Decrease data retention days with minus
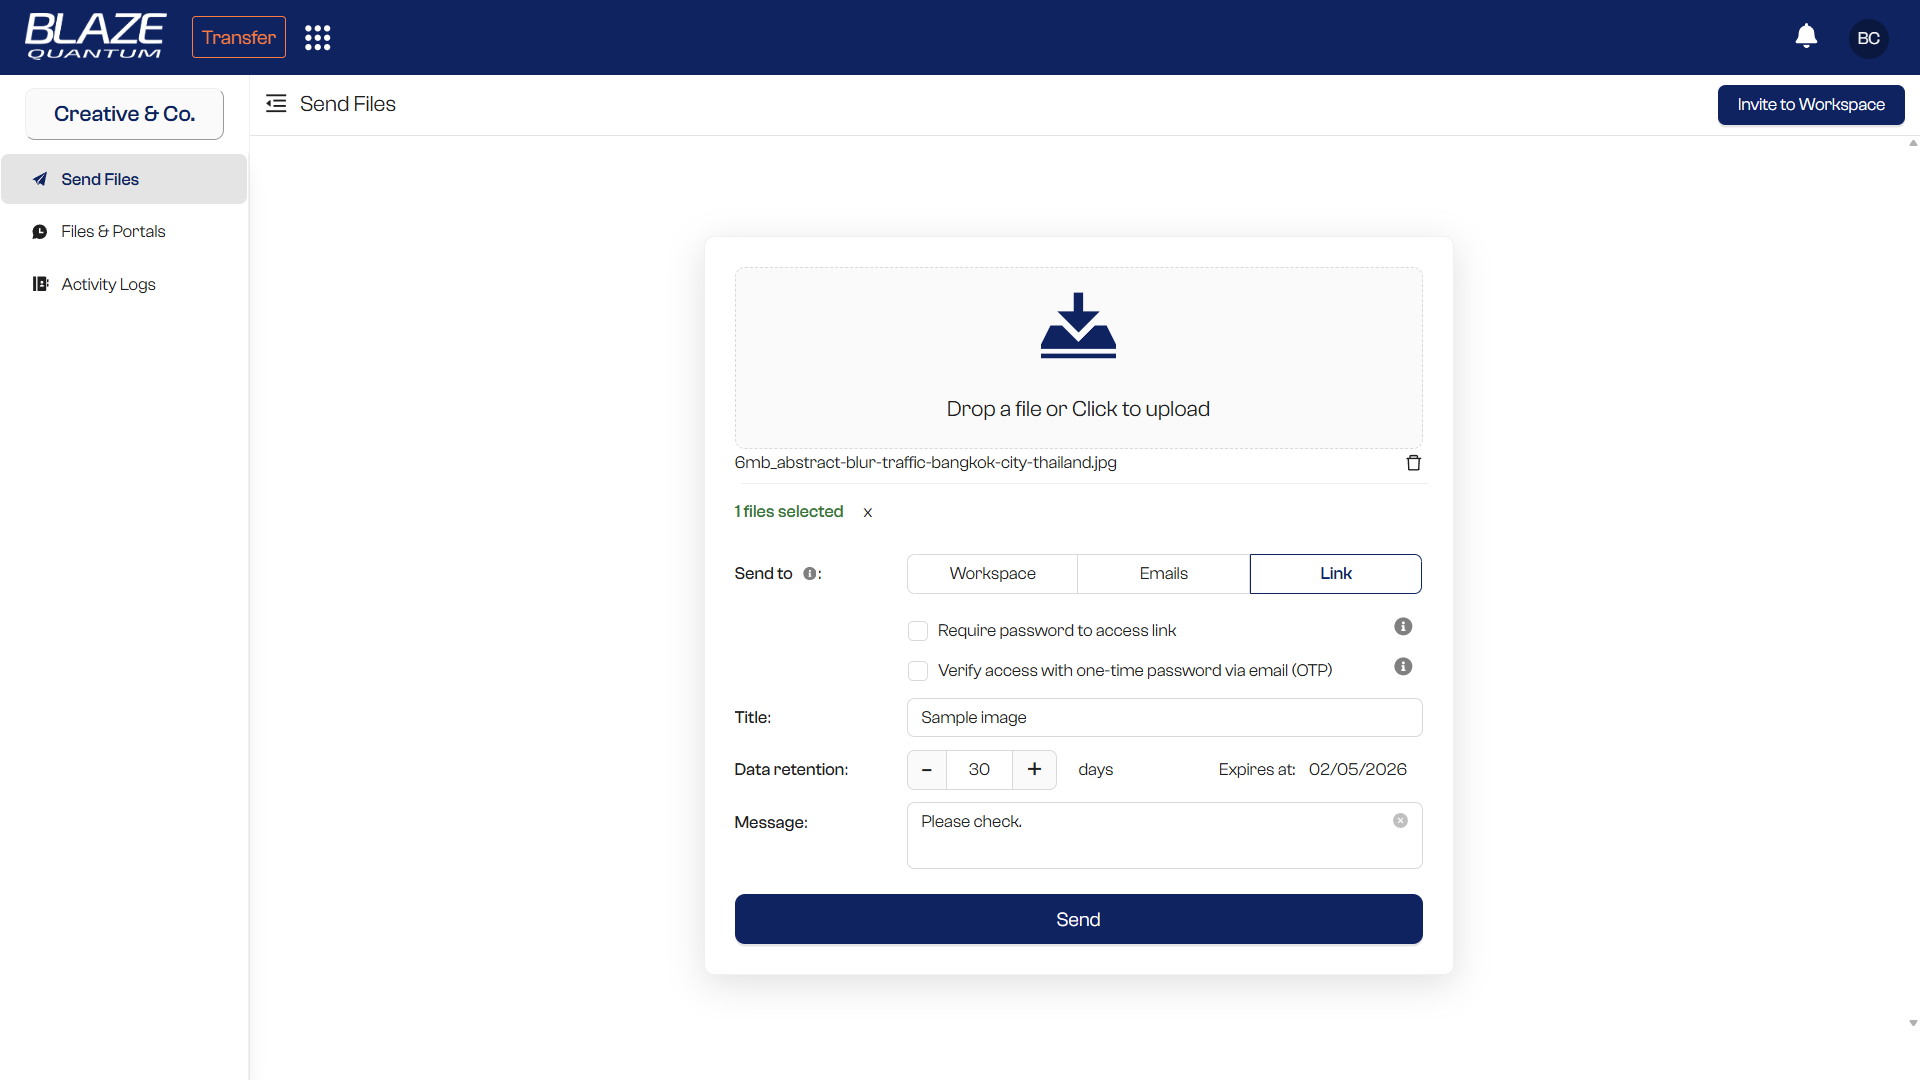The width and height of the screenshot is (1920, 1080). [927, 770]
